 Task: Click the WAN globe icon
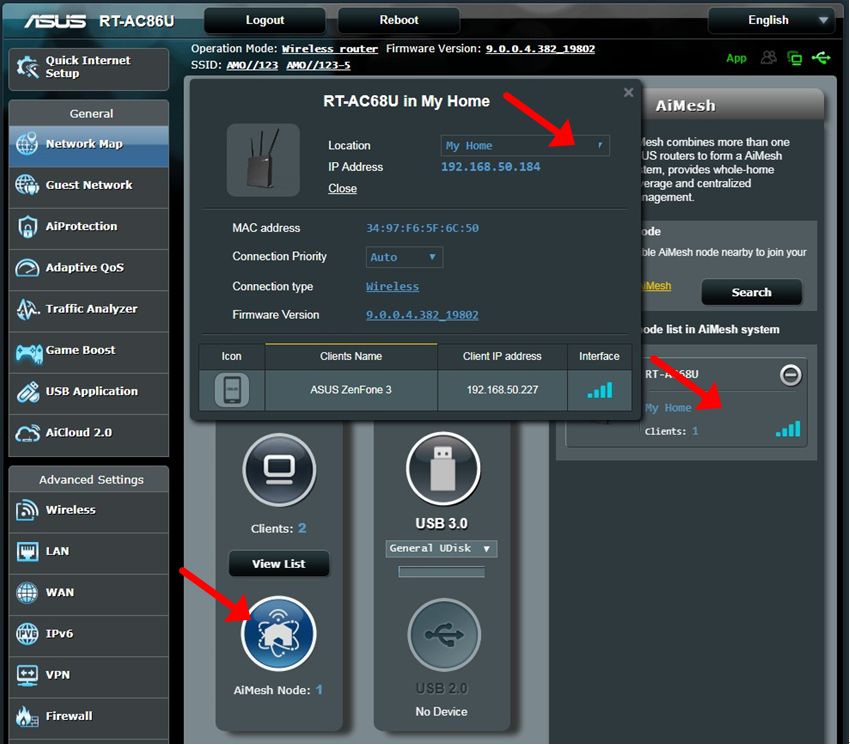tap(27, 593)
